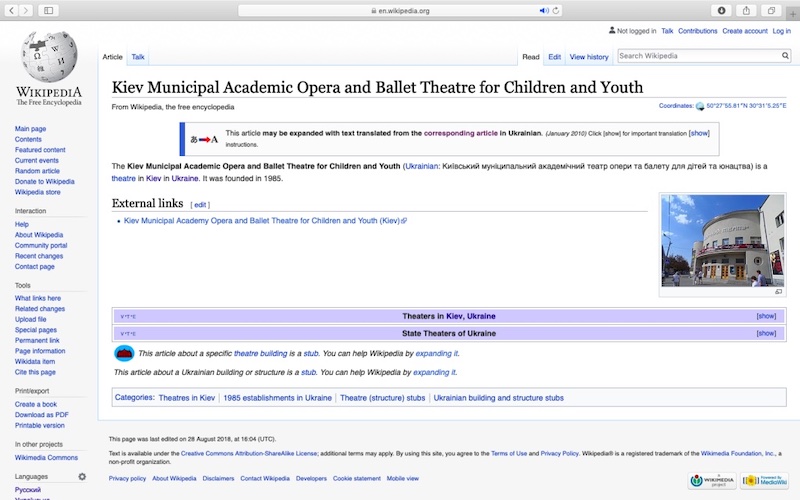Click the translation icon in the notice box

(204, 139)
